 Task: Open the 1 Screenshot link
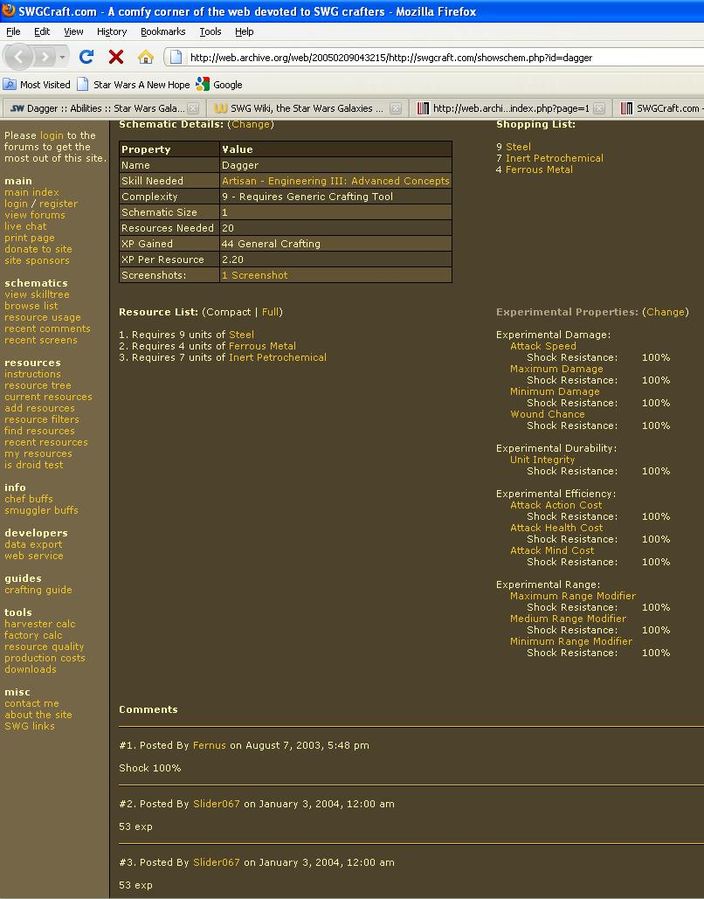coord(254,275)
